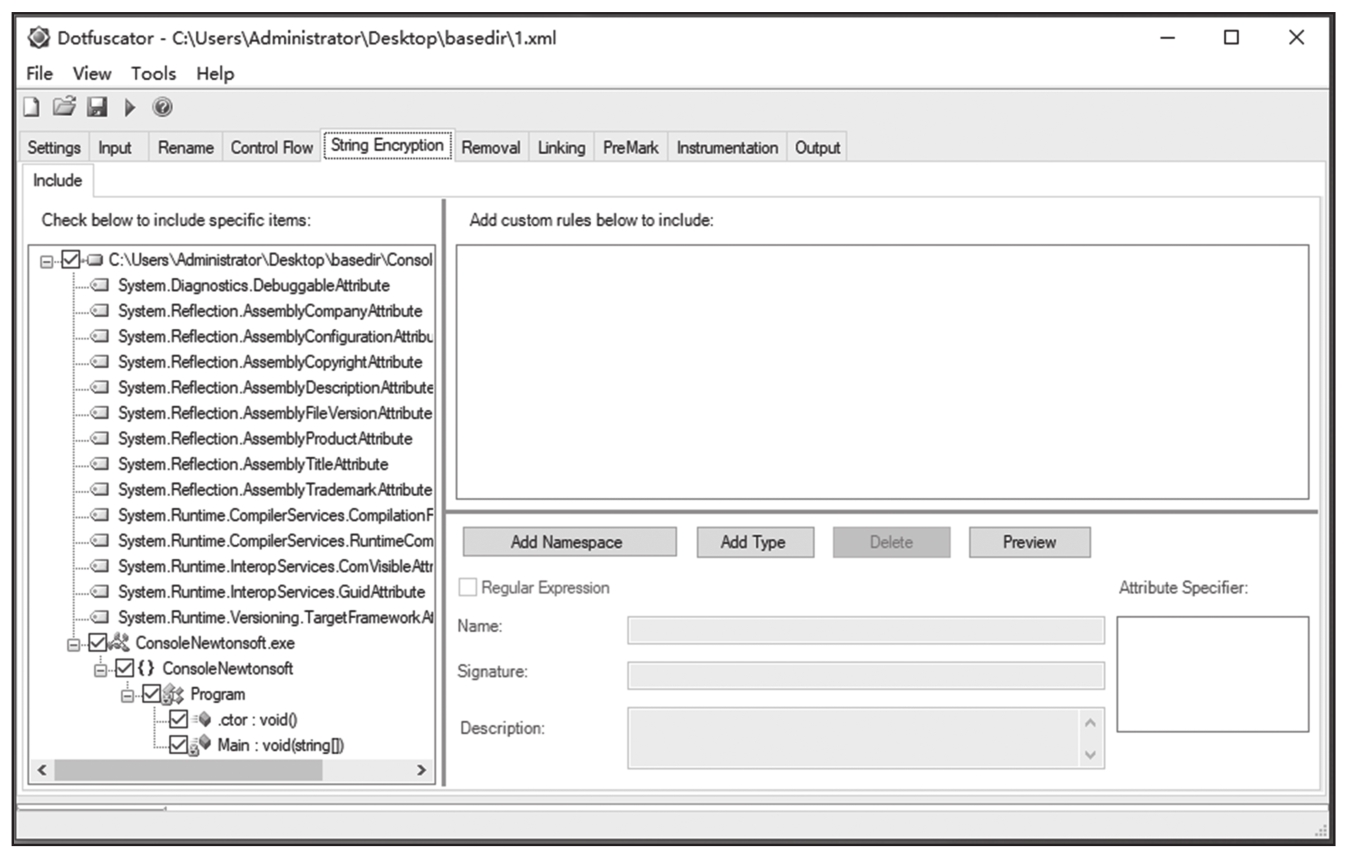
Task: Click the Attribute Specifier list box
Action: pos(1213,674)
